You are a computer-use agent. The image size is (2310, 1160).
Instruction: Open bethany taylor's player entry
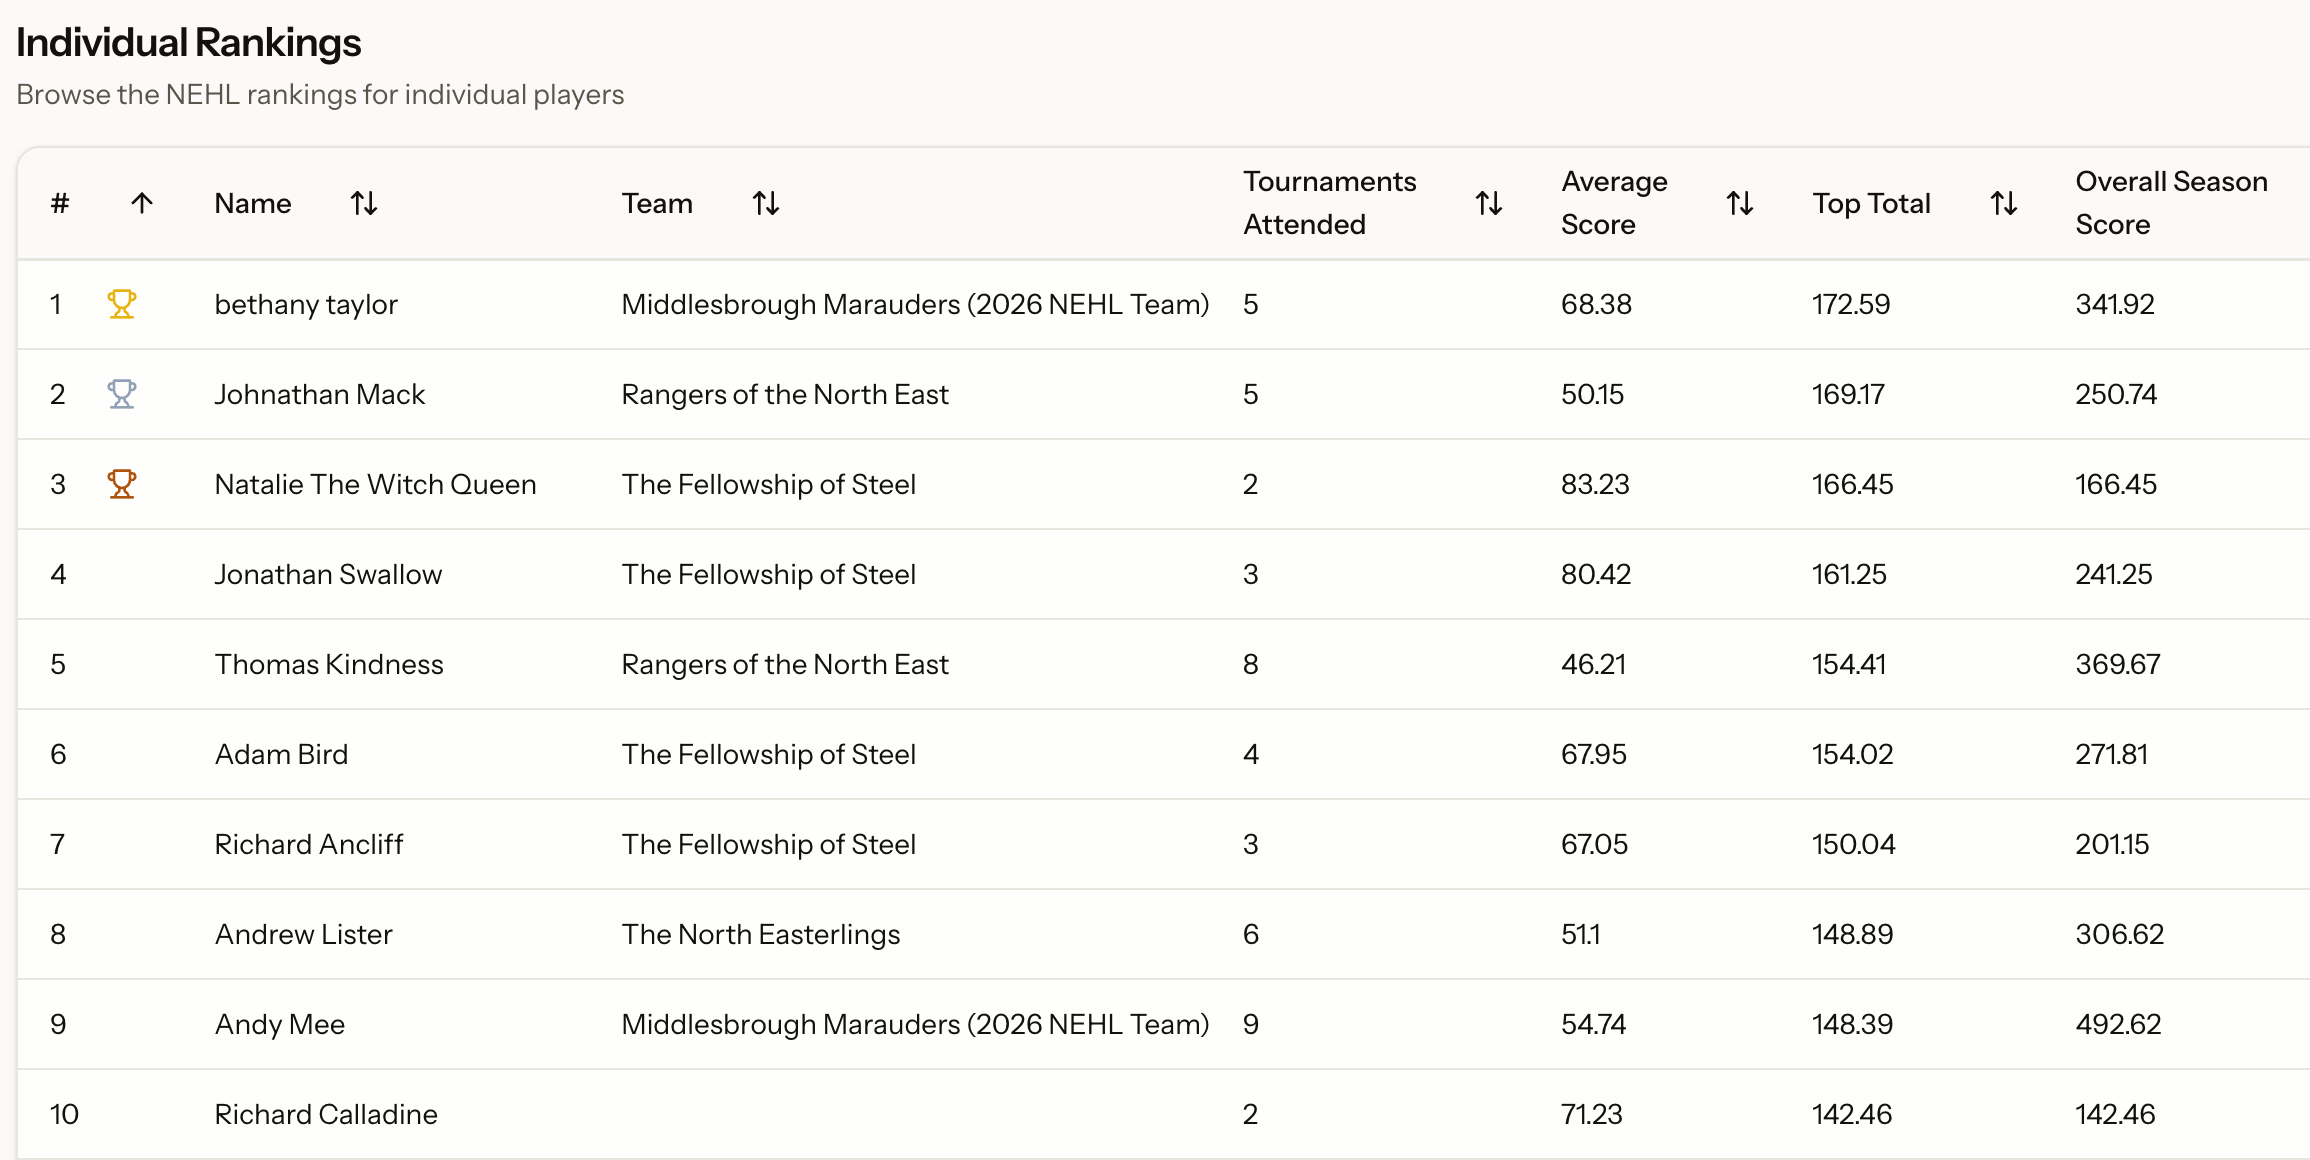pyautogui.click(x=306, y=304)
